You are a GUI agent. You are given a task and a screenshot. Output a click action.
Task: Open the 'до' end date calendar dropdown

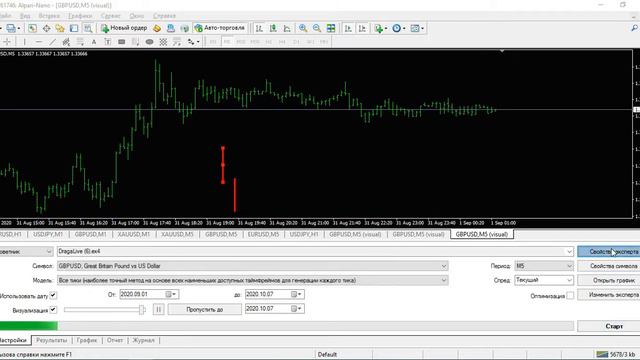[296, 294]
